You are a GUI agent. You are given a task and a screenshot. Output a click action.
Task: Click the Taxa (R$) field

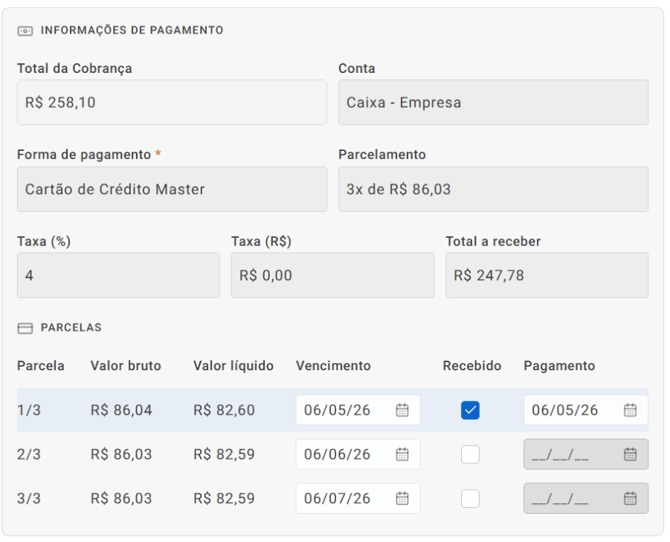333,275
